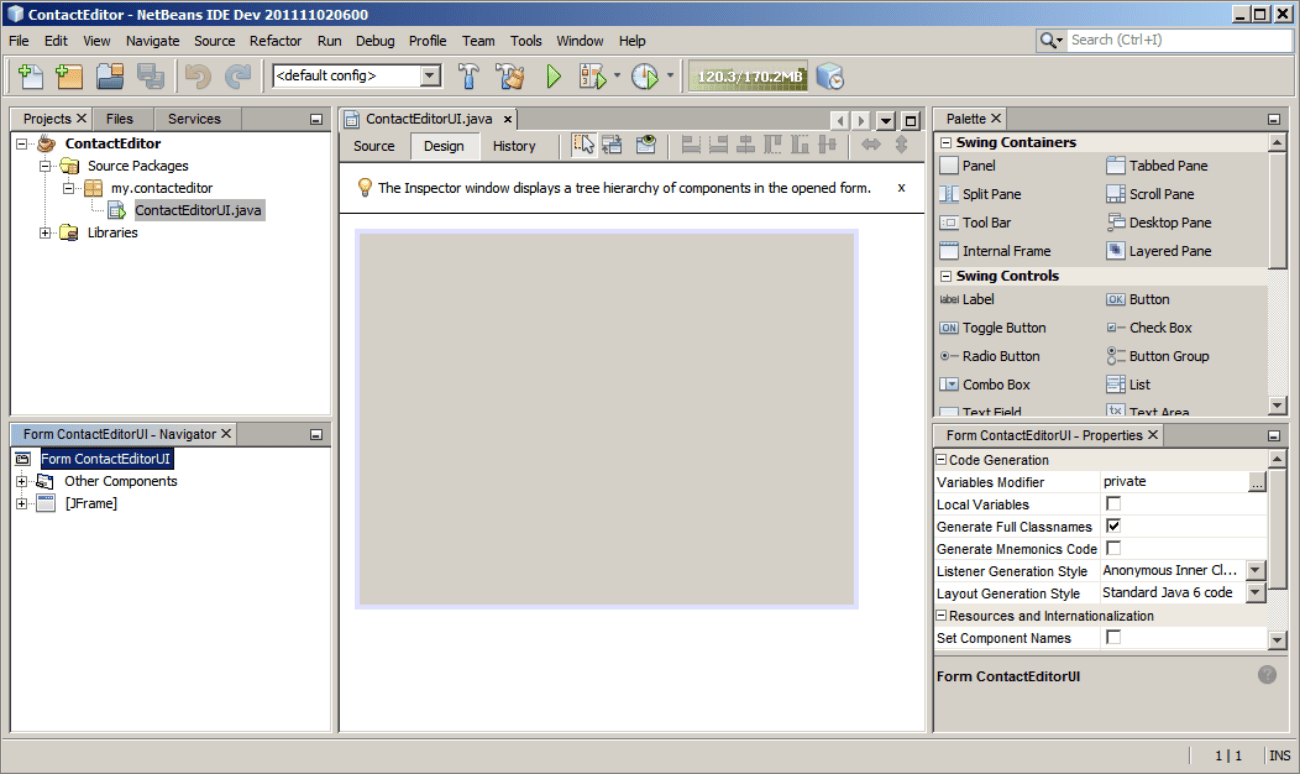Screen dimensions: 1300x774
Task: Open the Refactor menu
Action: 275,41
